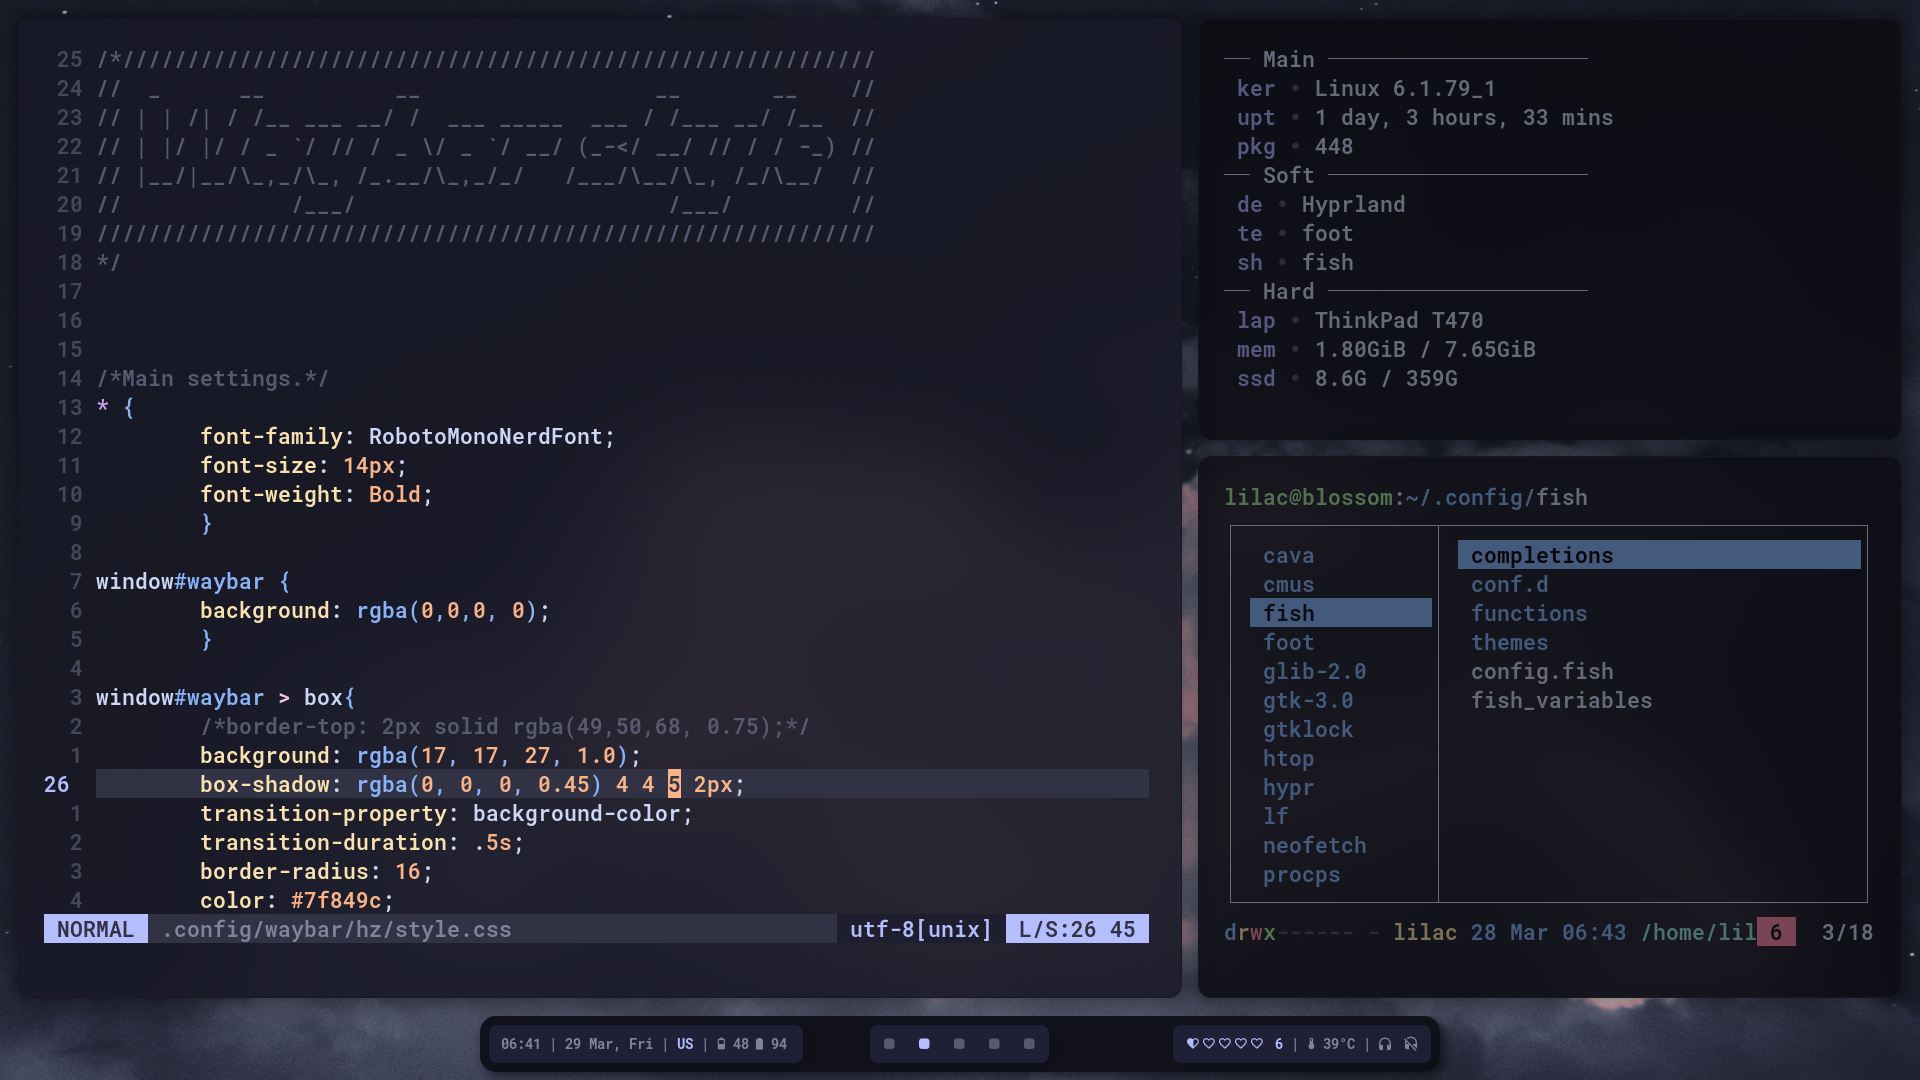
Task: Click the window#waybar > box selector line
Action: click(x=225, y=697)
